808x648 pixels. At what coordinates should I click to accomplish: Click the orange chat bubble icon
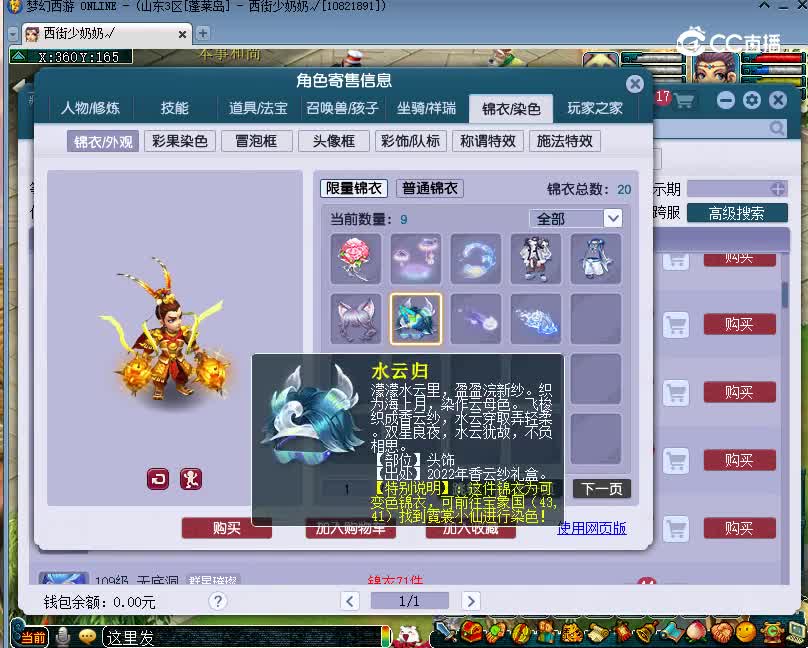click(88, 638)
